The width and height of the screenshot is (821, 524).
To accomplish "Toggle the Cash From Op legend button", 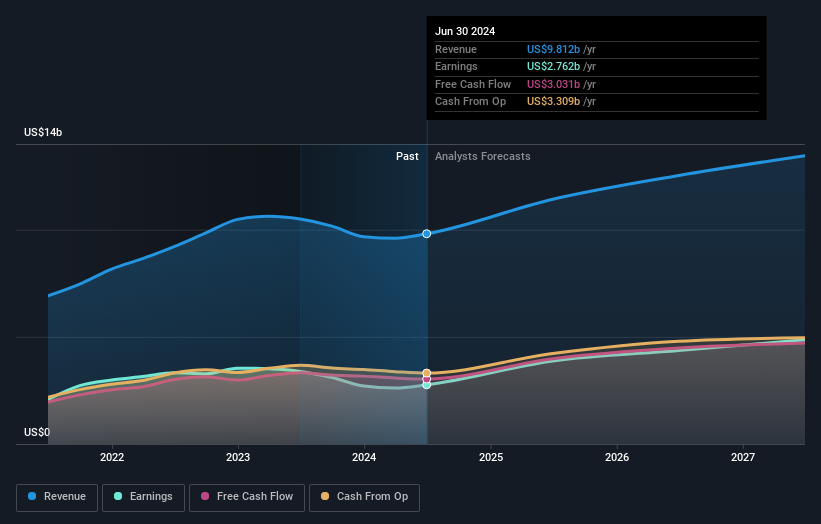I will point(364,497).
